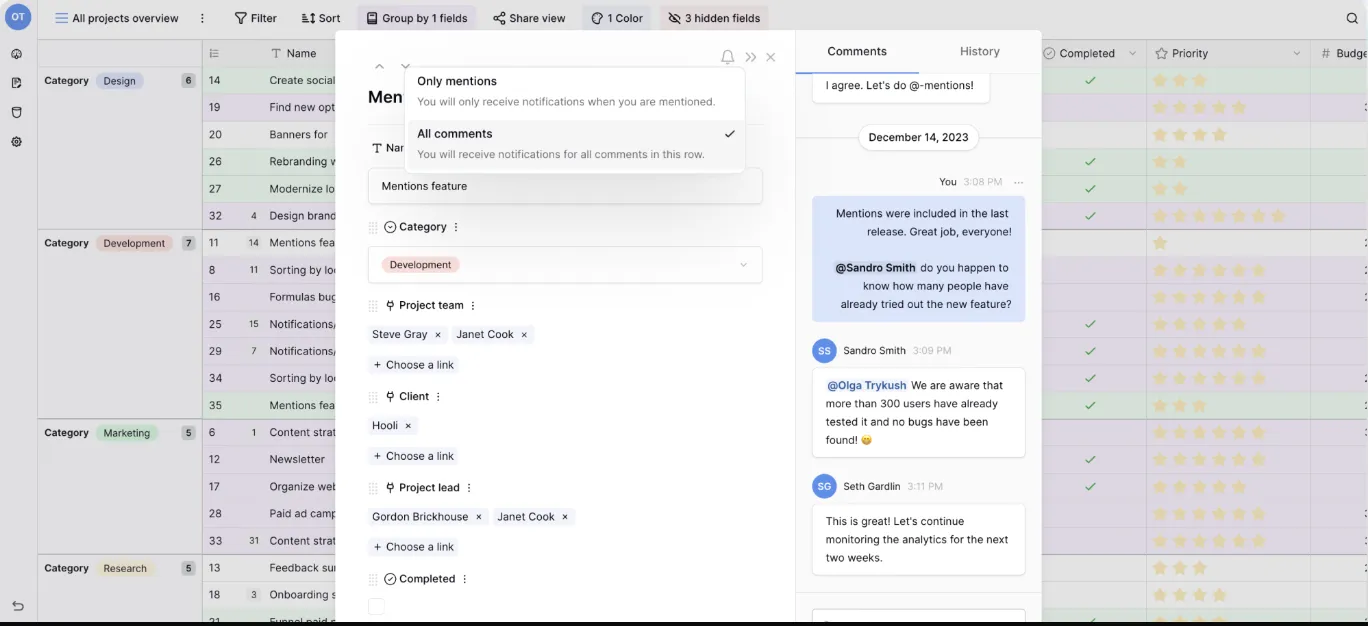Open the settings gear in left sidebar

pyautogui.click(x=17, y=142)
